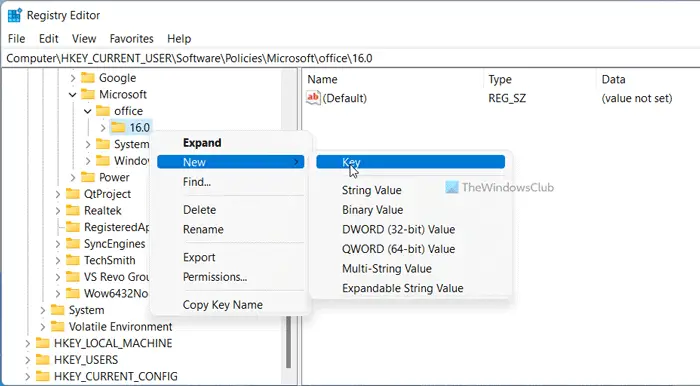The image size is (700, 386).
Task: Select Key in the New submenu
Action: (x=411, y=162)
